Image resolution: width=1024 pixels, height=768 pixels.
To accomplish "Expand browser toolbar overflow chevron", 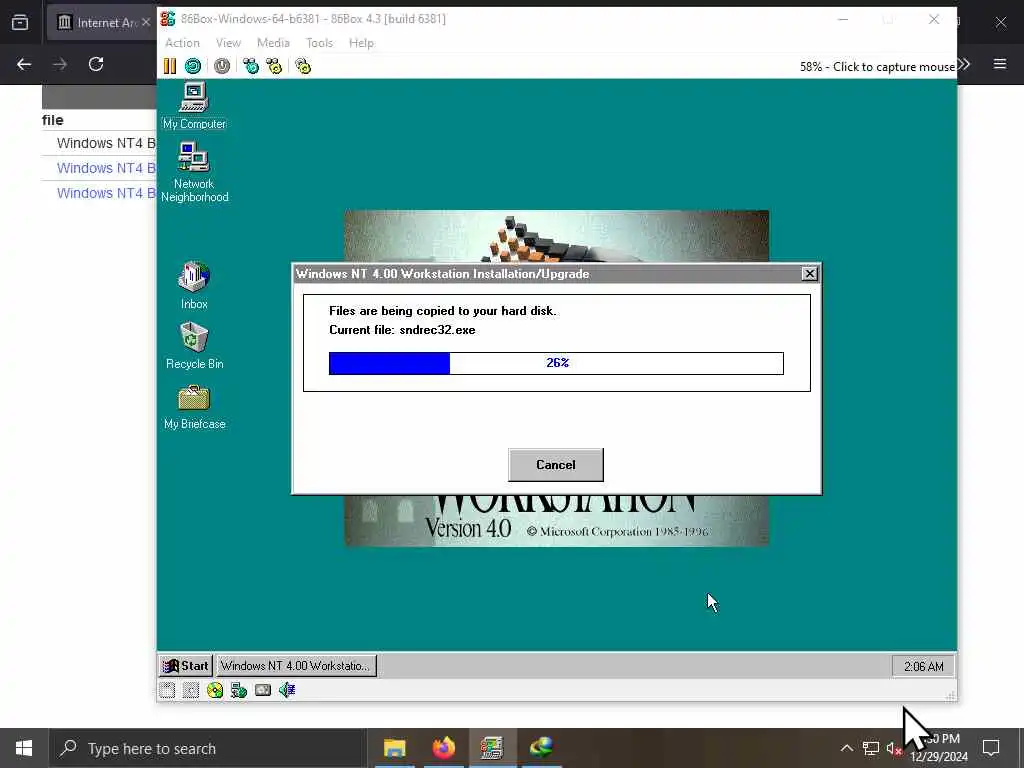I will pos(965,64).
